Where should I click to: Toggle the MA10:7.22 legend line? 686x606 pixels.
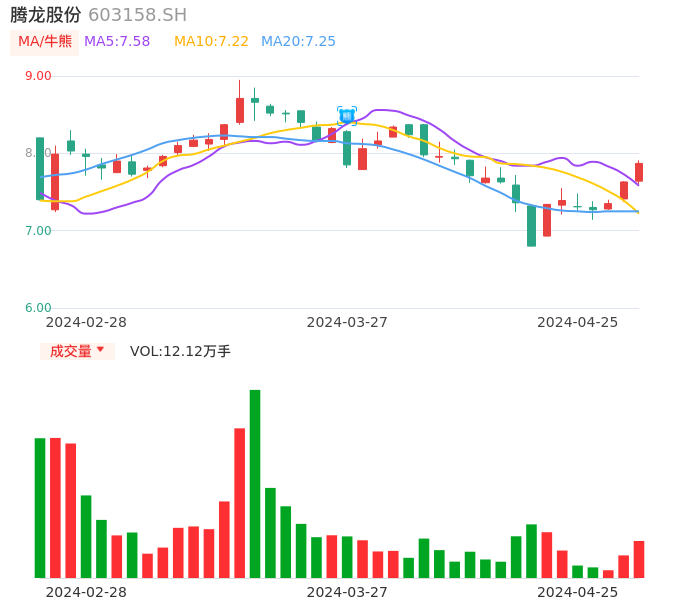click(x=211, y=42)
